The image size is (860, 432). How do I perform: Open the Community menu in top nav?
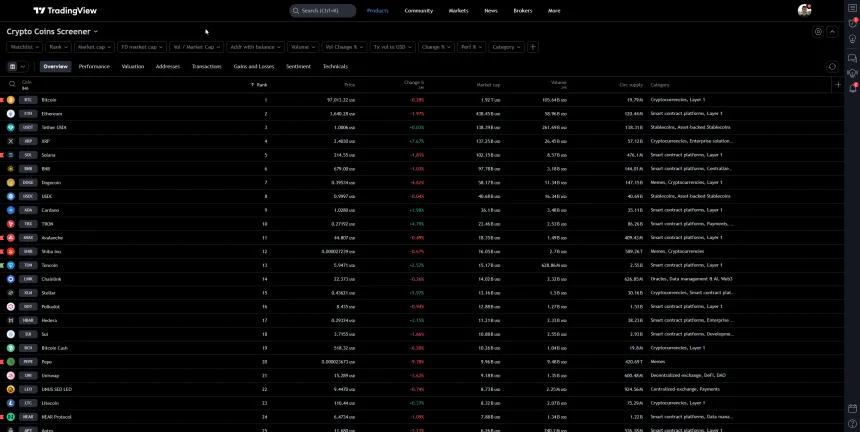tap(418, 10)
